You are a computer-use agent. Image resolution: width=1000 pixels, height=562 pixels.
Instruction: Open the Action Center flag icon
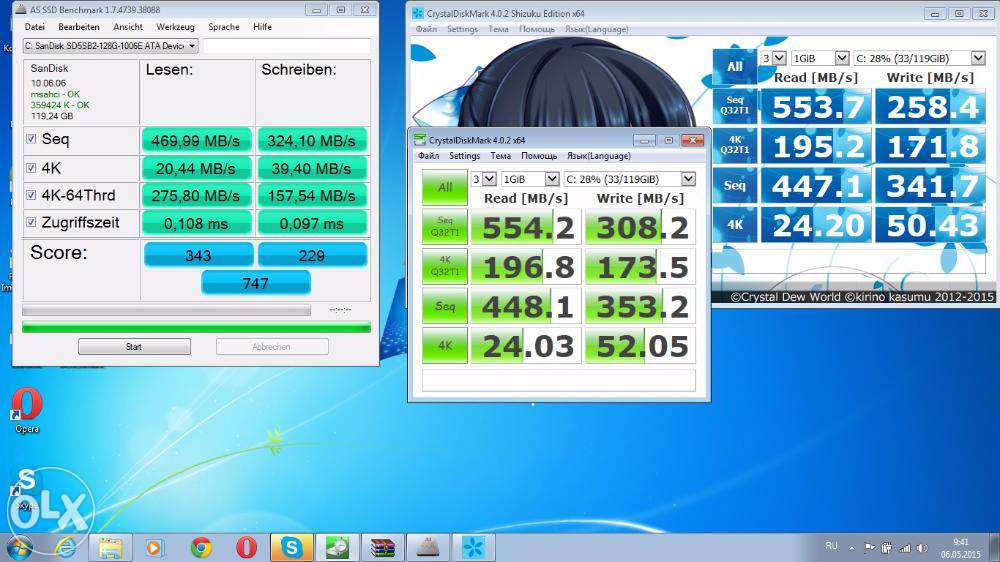[x=869, y=547]
